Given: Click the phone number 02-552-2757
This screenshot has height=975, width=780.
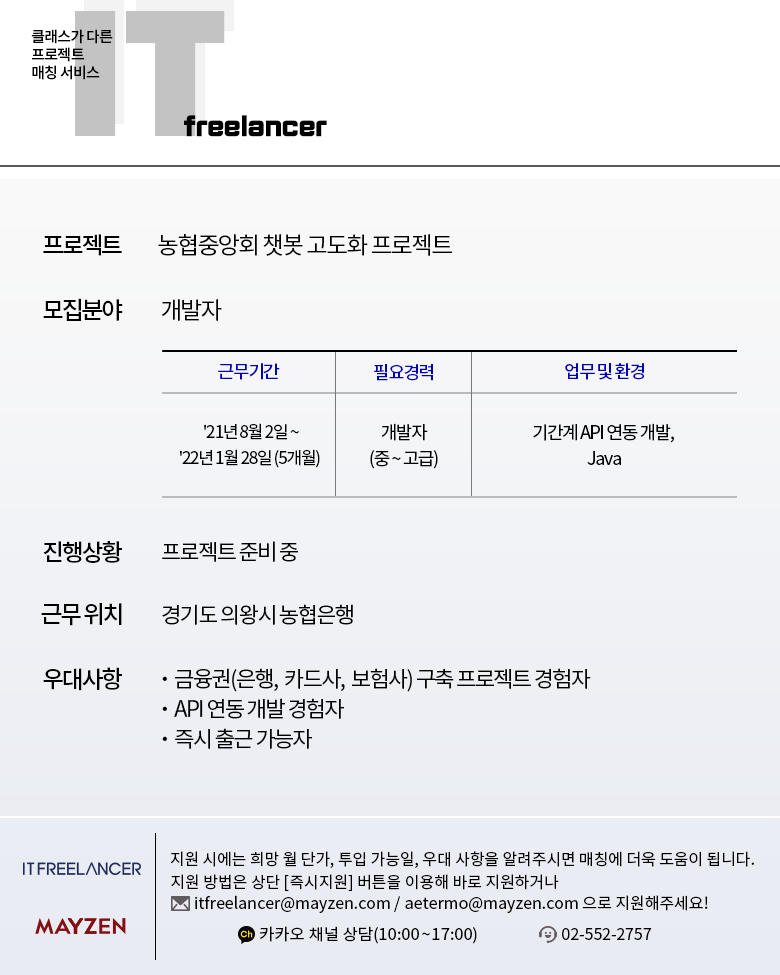Looking at the screenshot, I should coord(606,934).
